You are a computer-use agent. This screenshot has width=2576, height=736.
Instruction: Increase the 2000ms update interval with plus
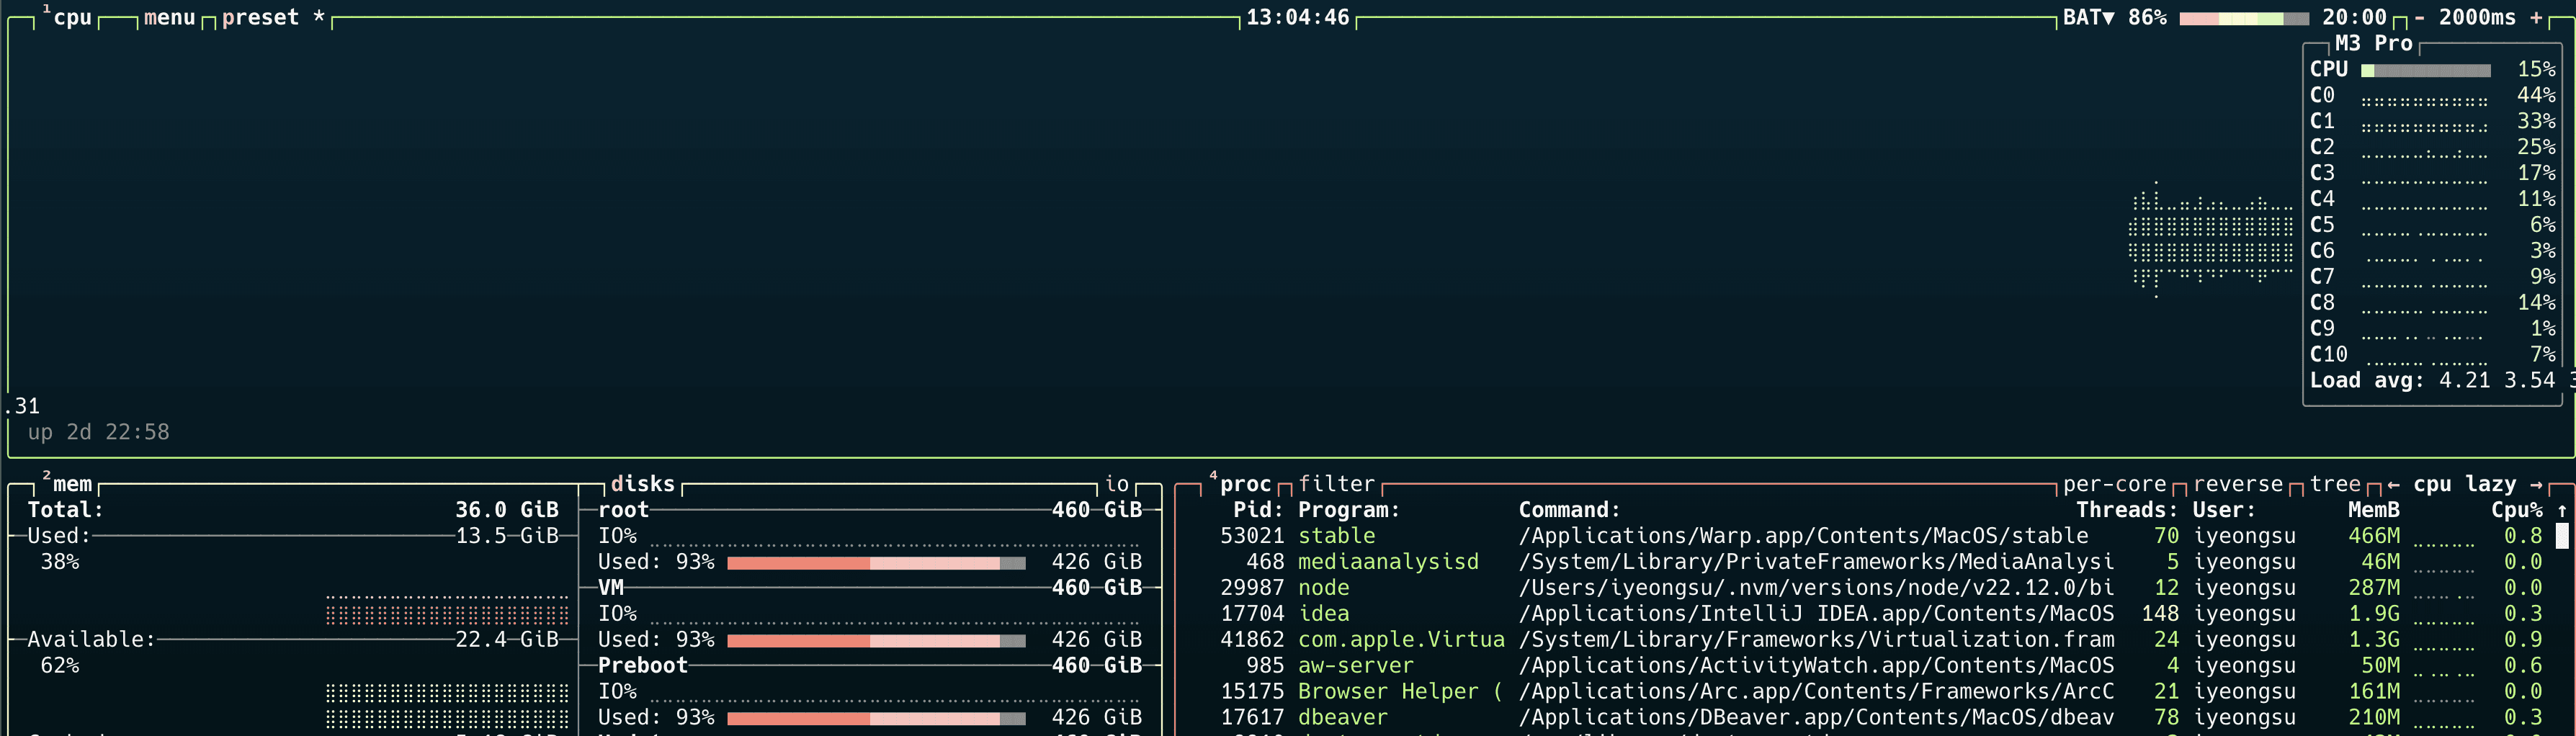[x=2535, y=18]
